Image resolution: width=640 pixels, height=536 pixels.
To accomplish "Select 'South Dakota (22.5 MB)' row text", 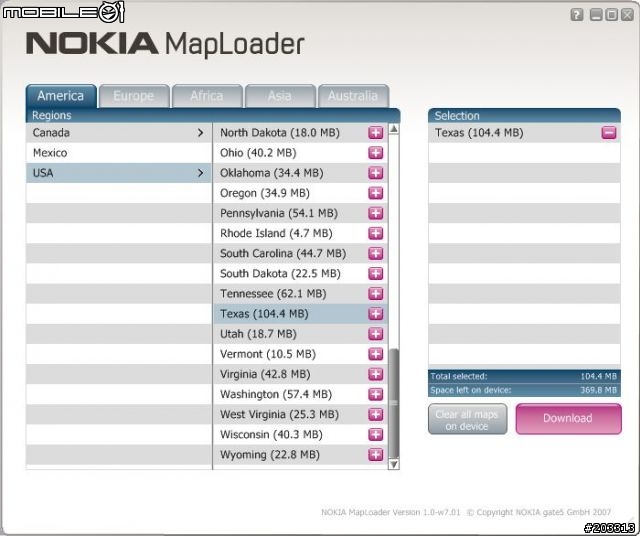I will [x=280, y=273].
